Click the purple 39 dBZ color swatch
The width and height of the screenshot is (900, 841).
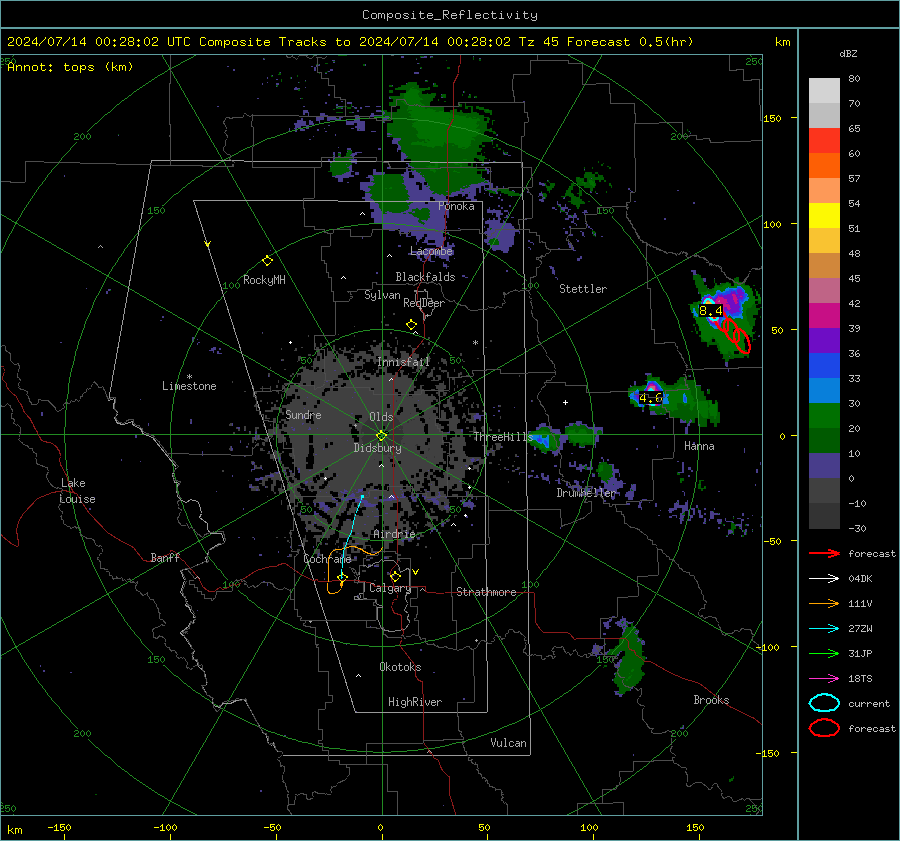tap(824, 341)
